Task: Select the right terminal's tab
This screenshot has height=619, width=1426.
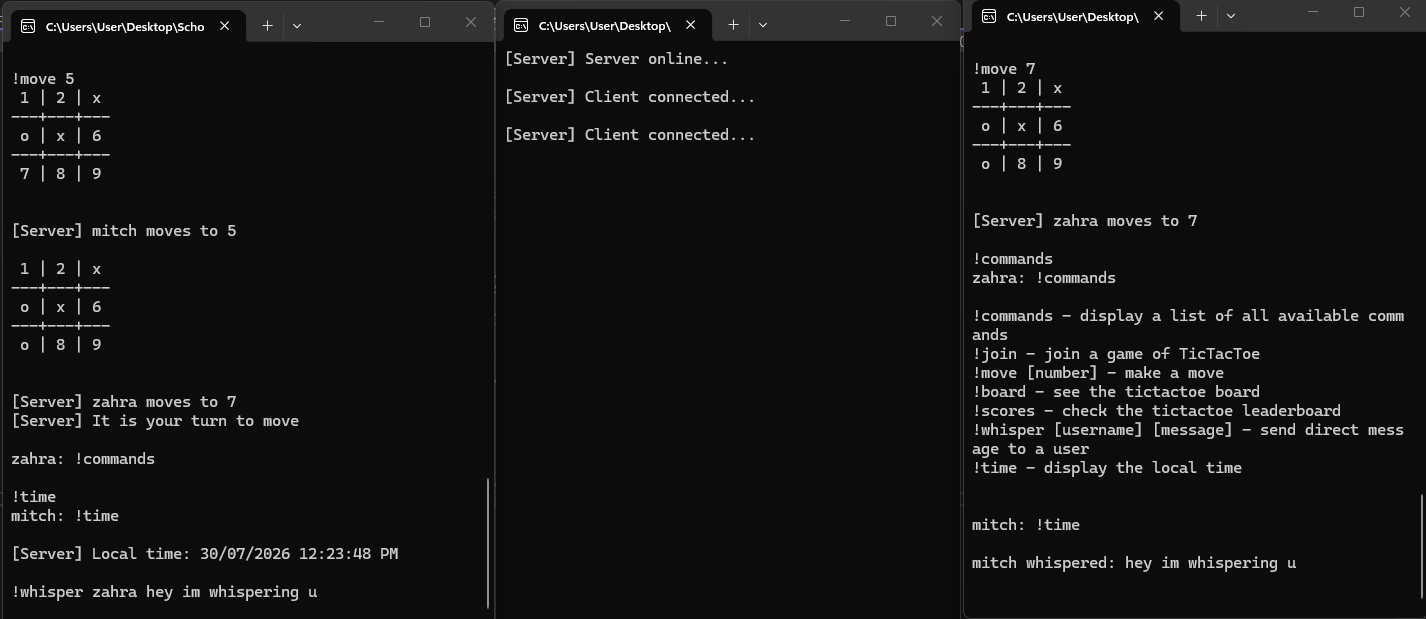Action: point(1075,15)
